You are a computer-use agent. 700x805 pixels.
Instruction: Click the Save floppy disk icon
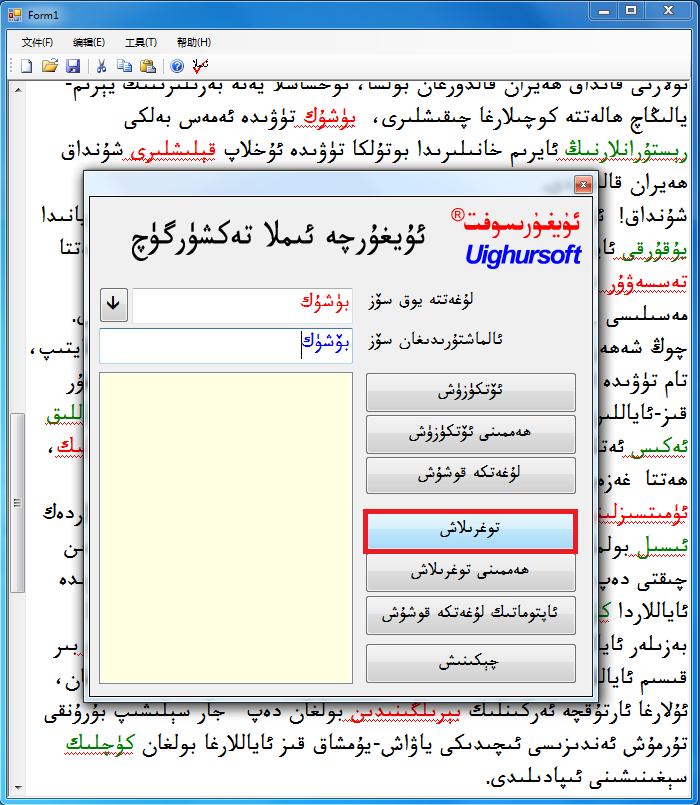[73, 66]
